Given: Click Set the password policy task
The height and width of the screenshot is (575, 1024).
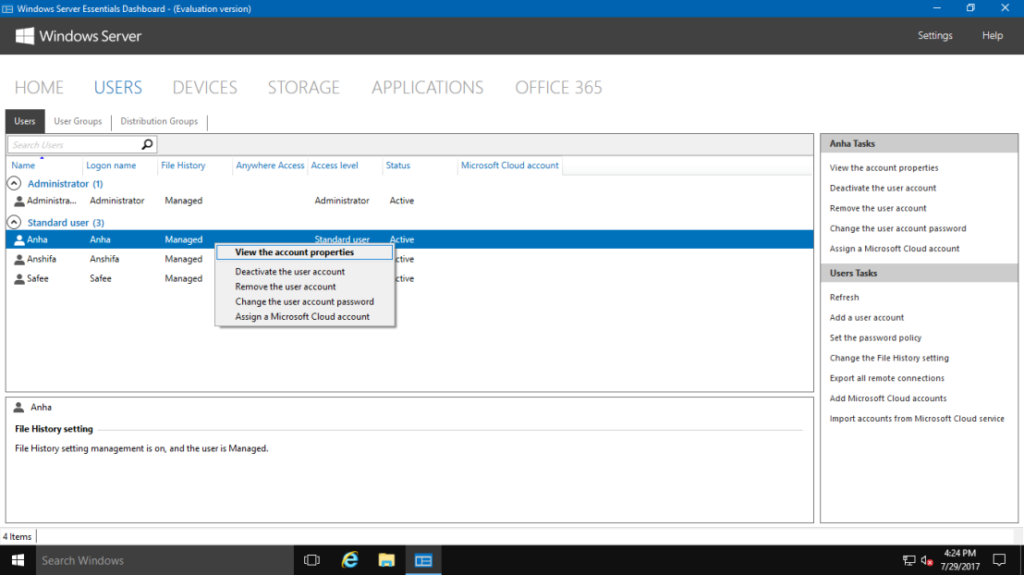Looking at the screenshot, I should (875, 338).
